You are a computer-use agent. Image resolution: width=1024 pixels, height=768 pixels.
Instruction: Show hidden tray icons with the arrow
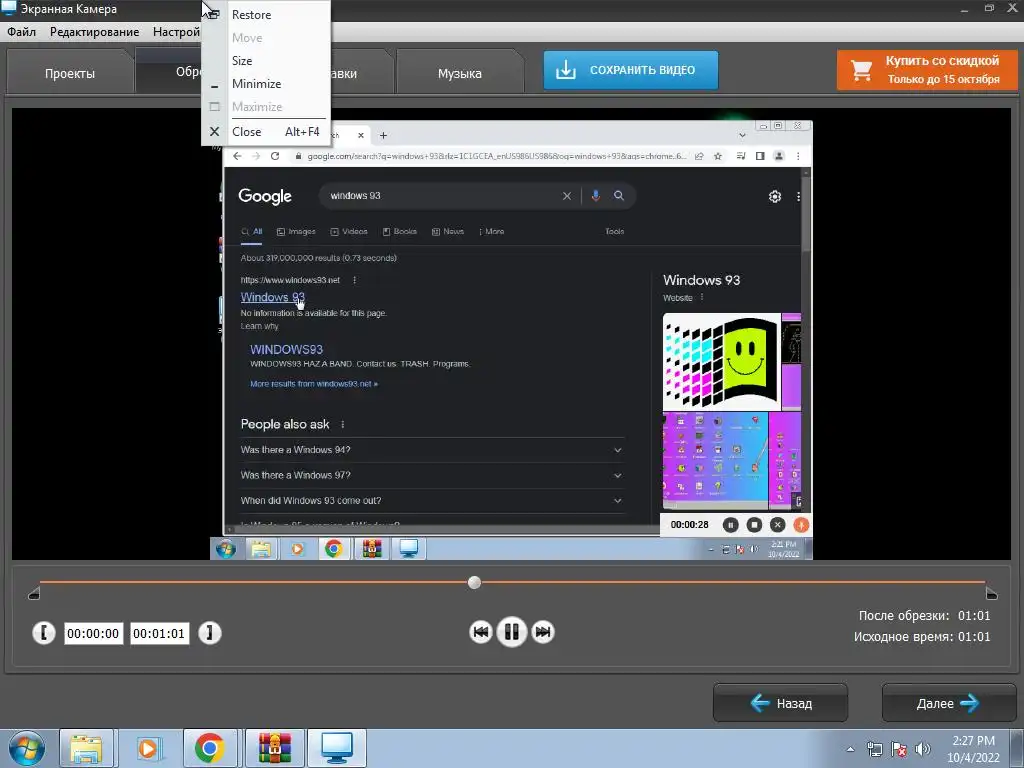850,749
